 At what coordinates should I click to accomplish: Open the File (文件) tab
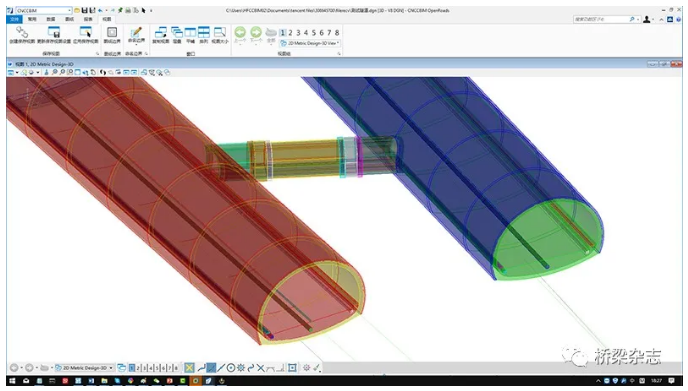pos(14,19)
